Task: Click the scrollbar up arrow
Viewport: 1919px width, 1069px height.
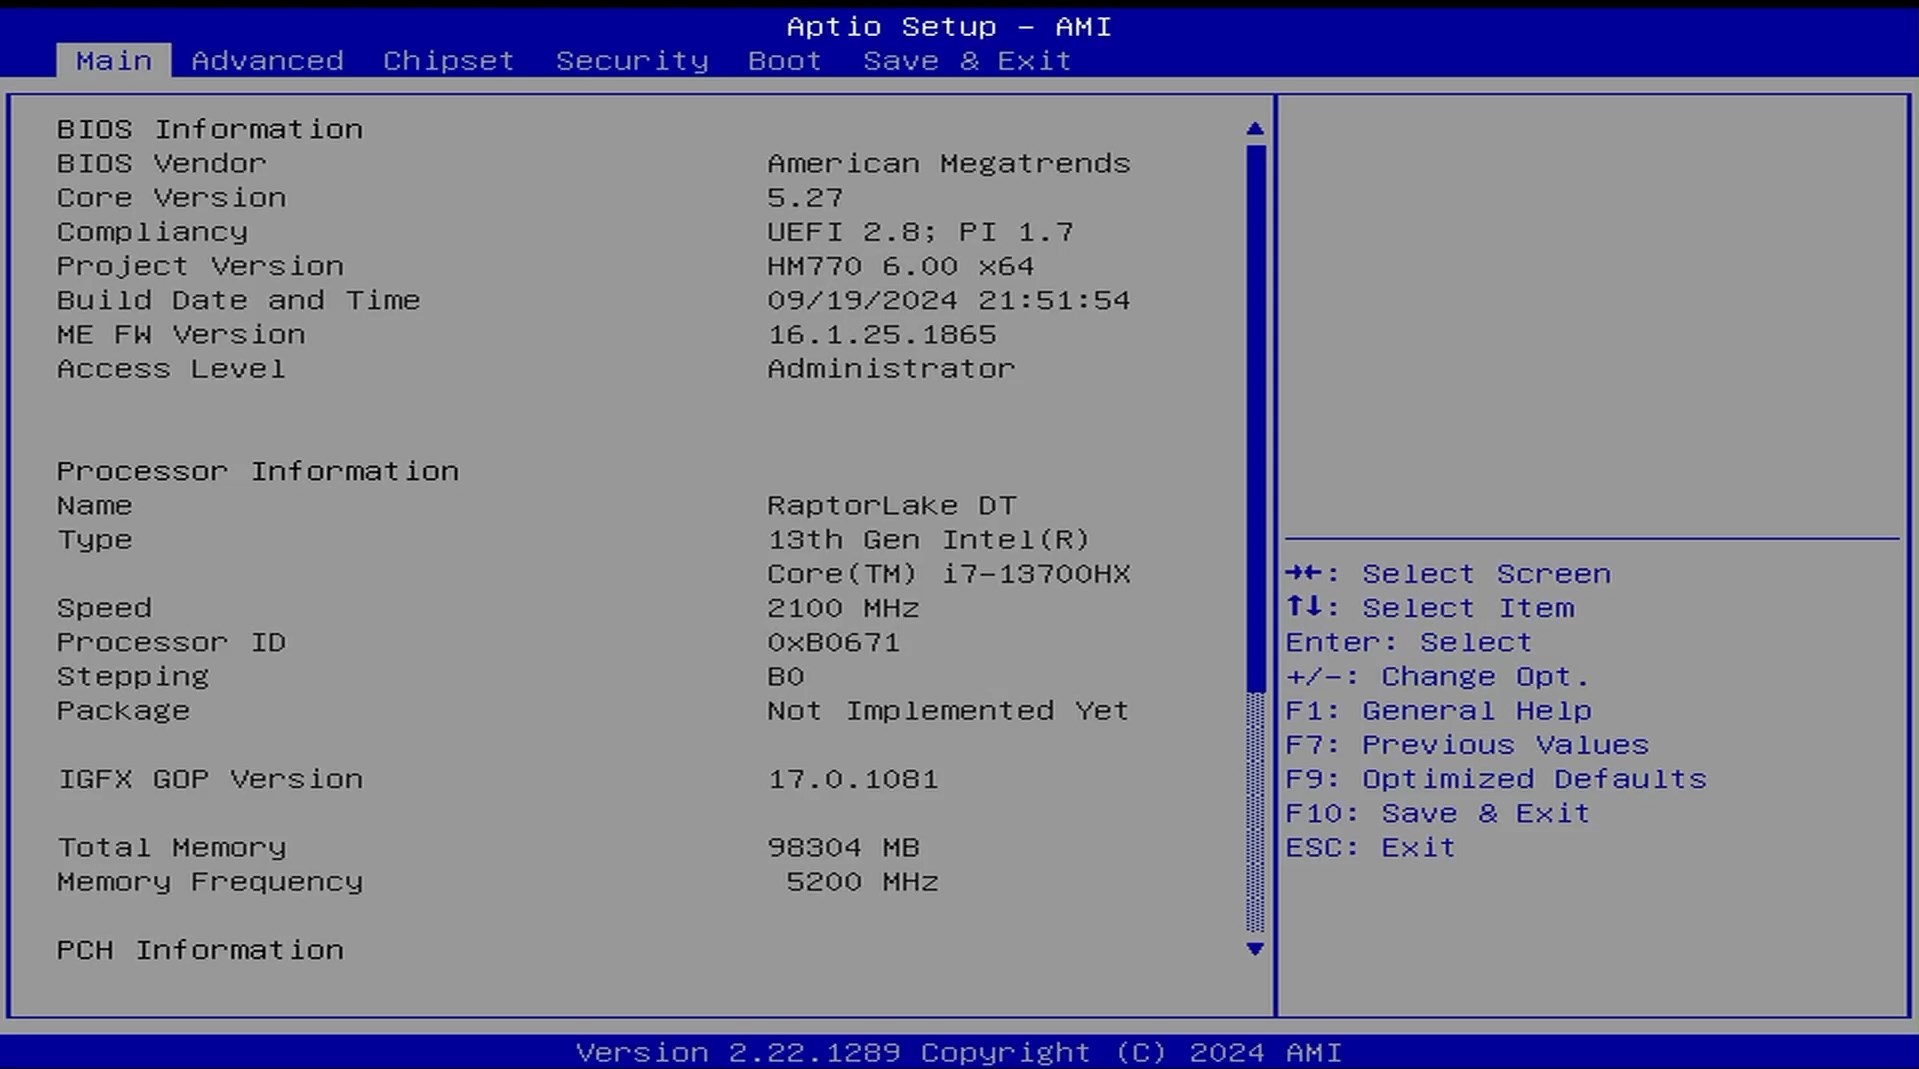Action: pos(1255,129)
